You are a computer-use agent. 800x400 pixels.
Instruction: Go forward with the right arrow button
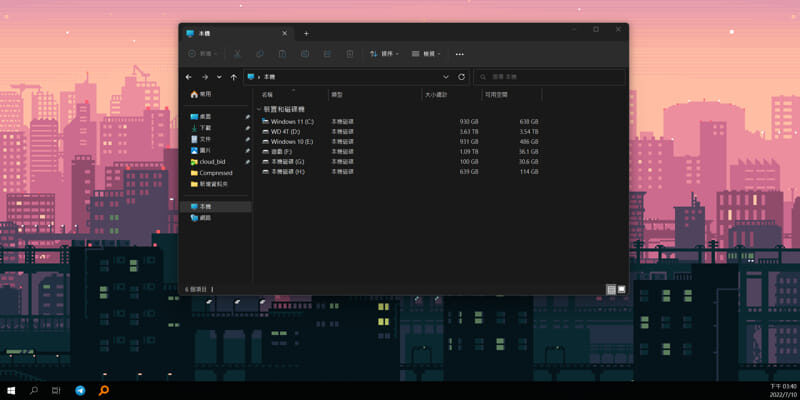coord(205,77)
